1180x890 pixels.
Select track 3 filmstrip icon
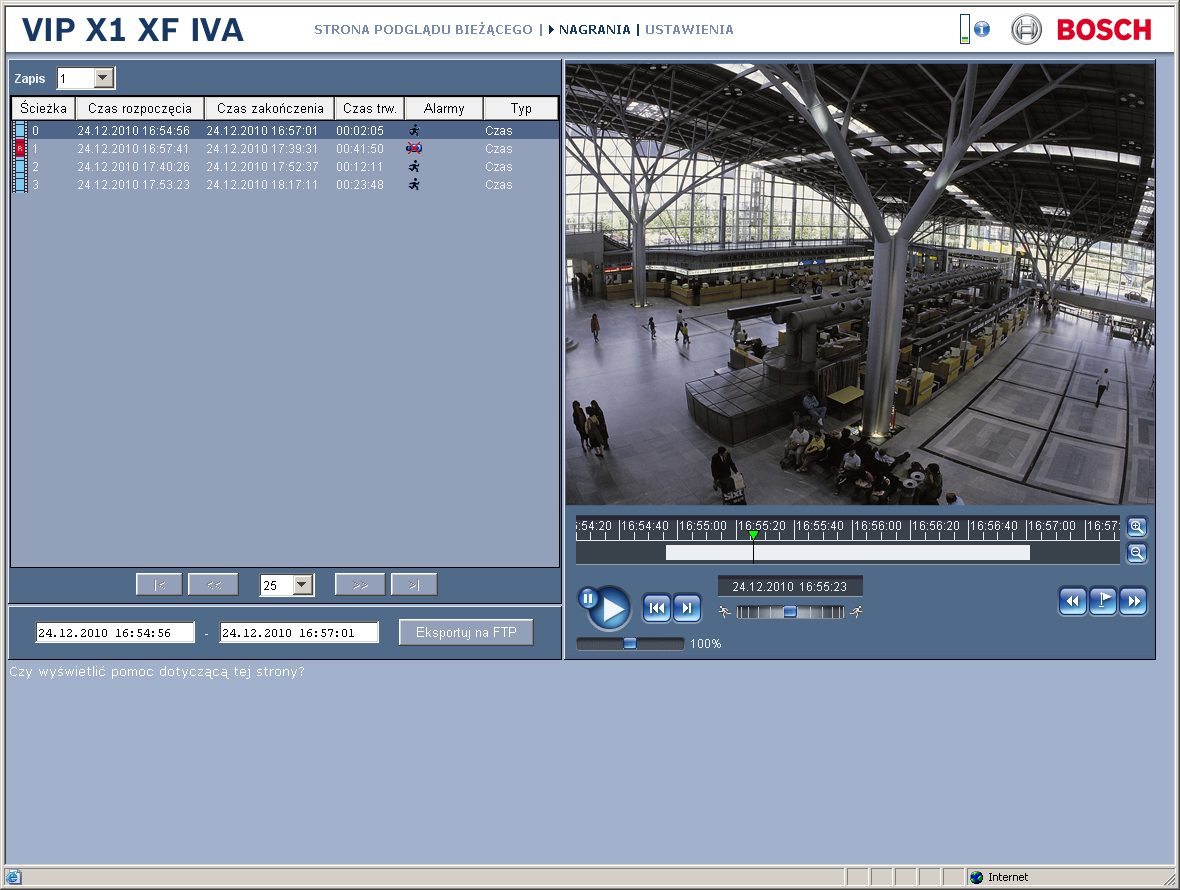click(20, 185)
